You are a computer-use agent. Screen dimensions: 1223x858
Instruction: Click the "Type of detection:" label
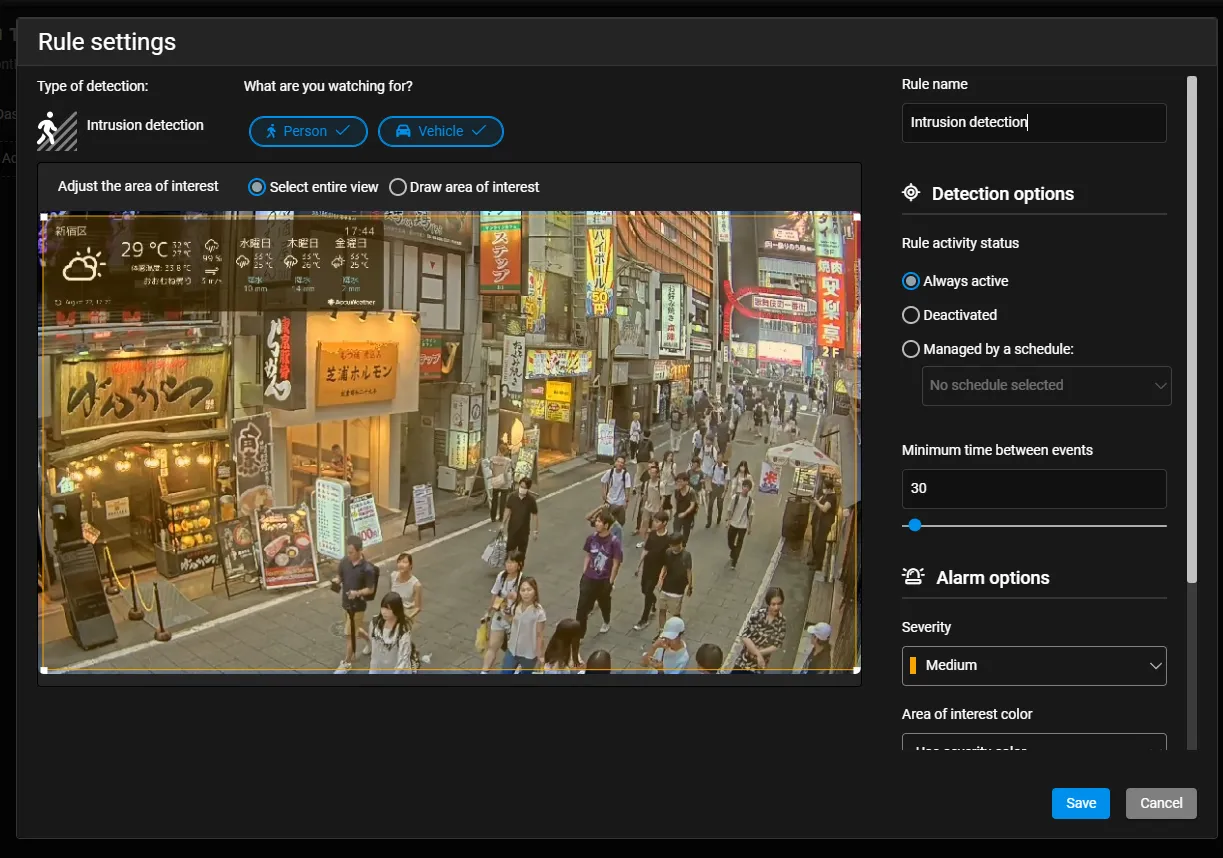click(93, 86)
